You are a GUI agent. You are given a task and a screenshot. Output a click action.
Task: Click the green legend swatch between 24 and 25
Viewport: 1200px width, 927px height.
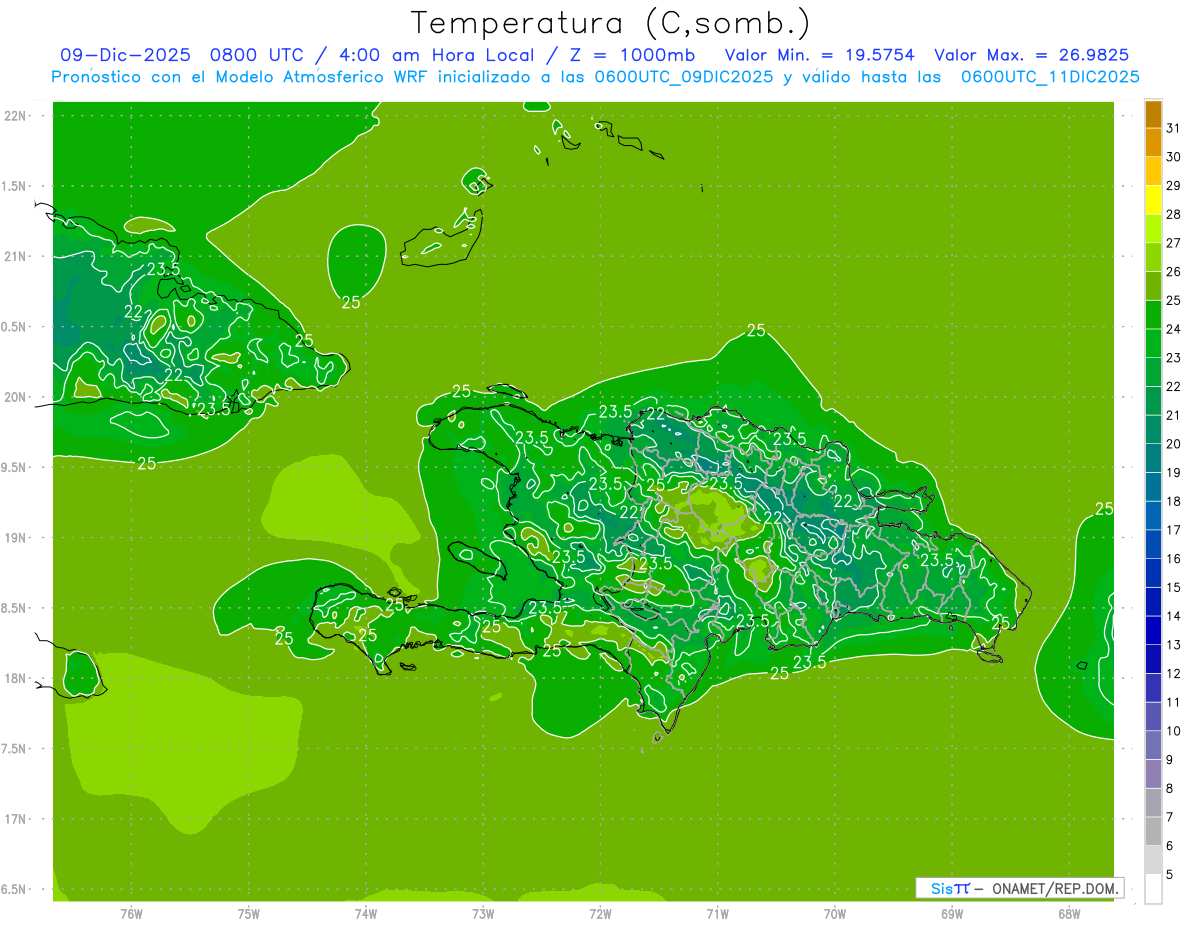click(1153, 315)
